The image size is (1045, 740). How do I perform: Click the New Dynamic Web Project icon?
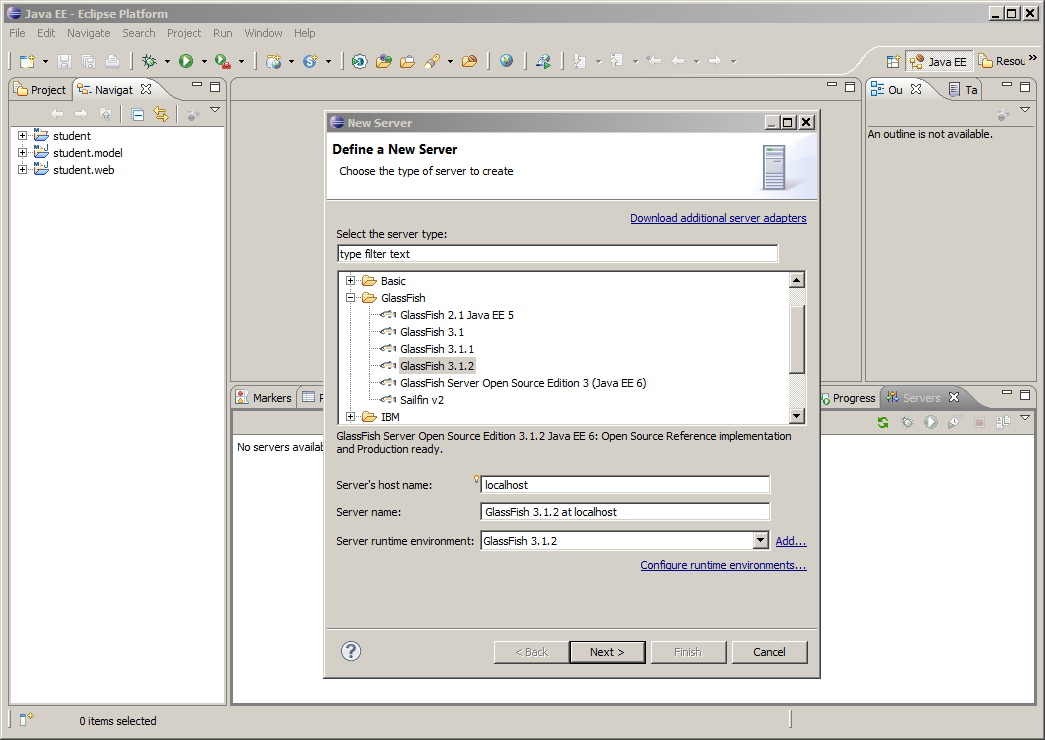coord(273,61)
